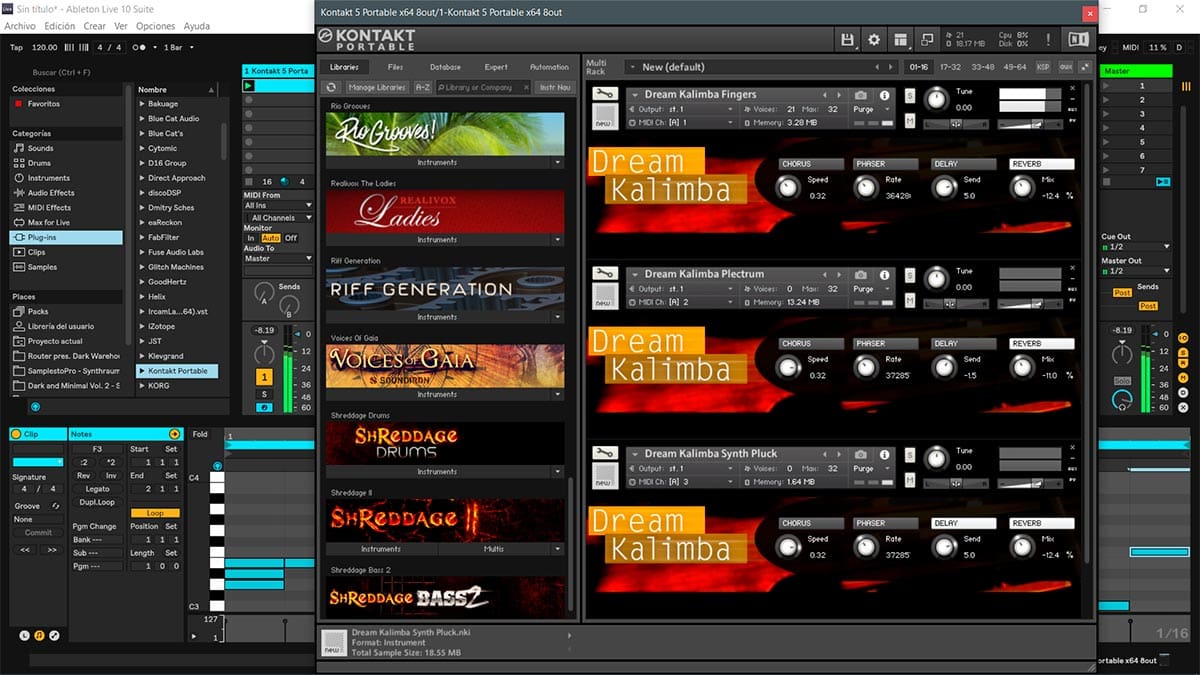Viewport: 1200px width, 675px height.
Task: Click the A-Z sort button
Action: 423,87
